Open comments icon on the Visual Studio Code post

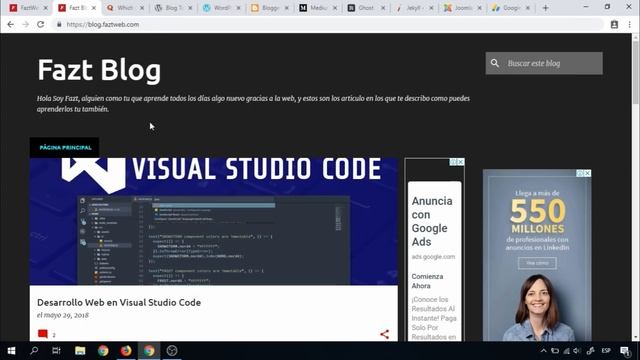click(43, 334)
